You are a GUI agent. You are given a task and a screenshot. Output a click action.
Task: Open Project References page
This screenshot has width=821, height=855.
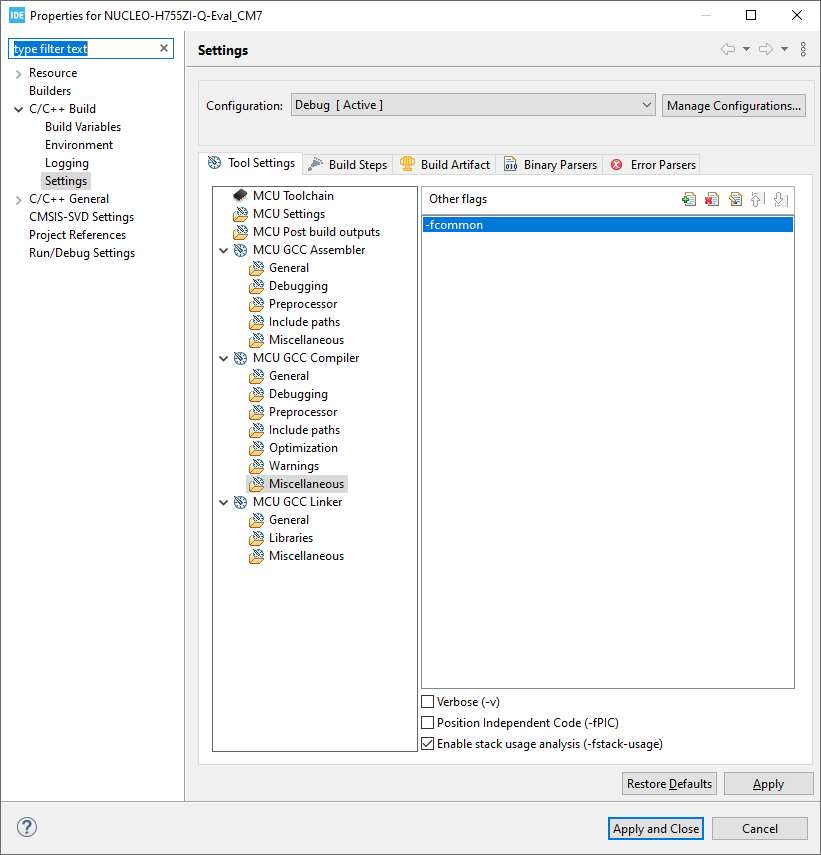click(77, 234)
